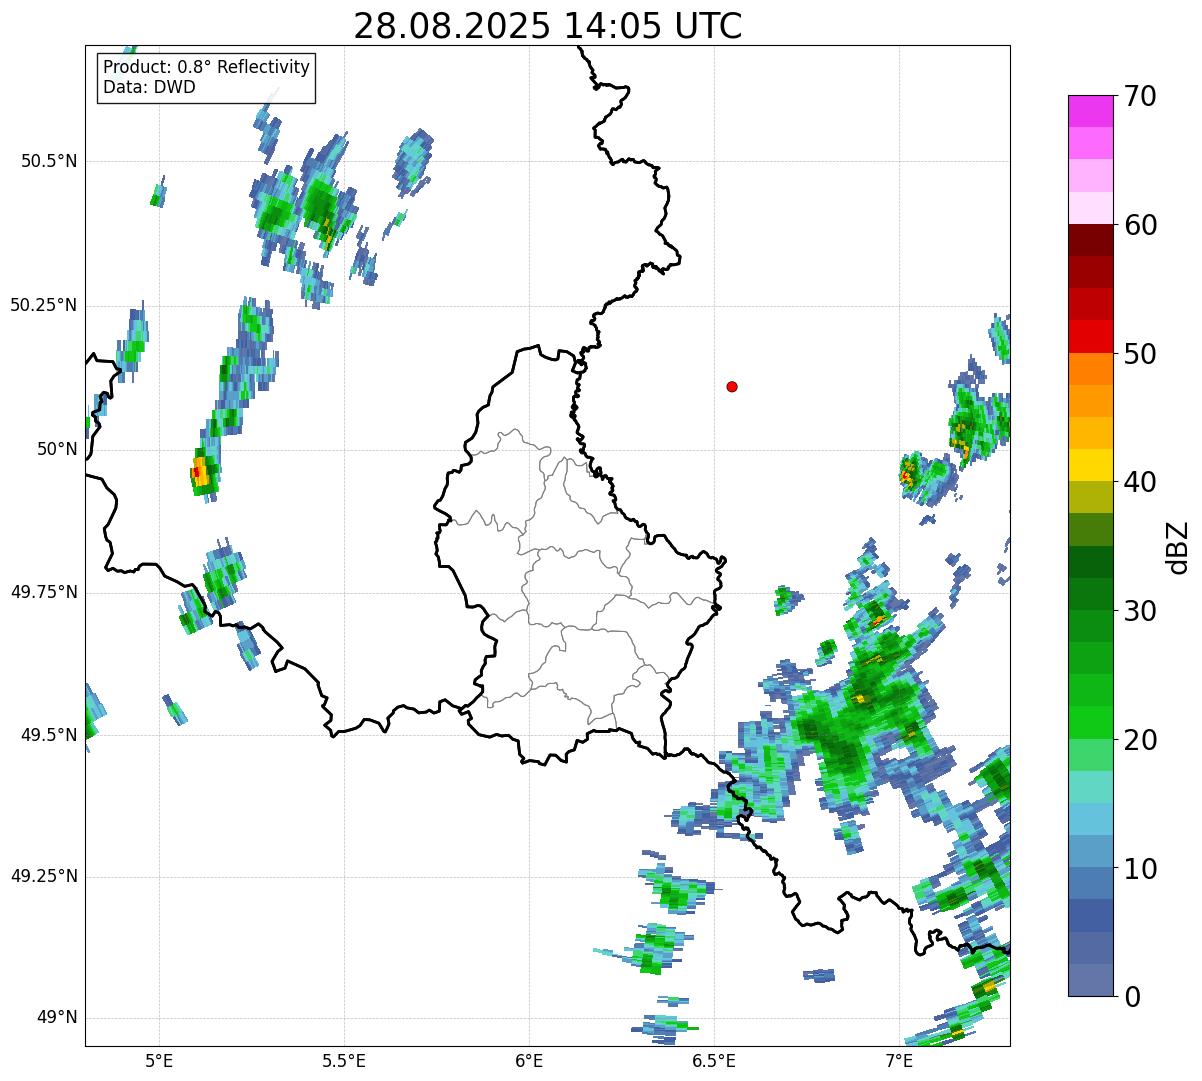1202x1081 pixels.
Task: Pick the light blue colorbar segment above 10
Action: tap(1091, 852)
